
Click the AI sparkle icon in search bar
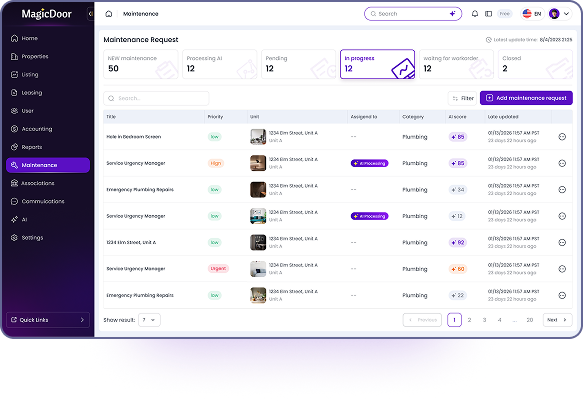[452, 14]
